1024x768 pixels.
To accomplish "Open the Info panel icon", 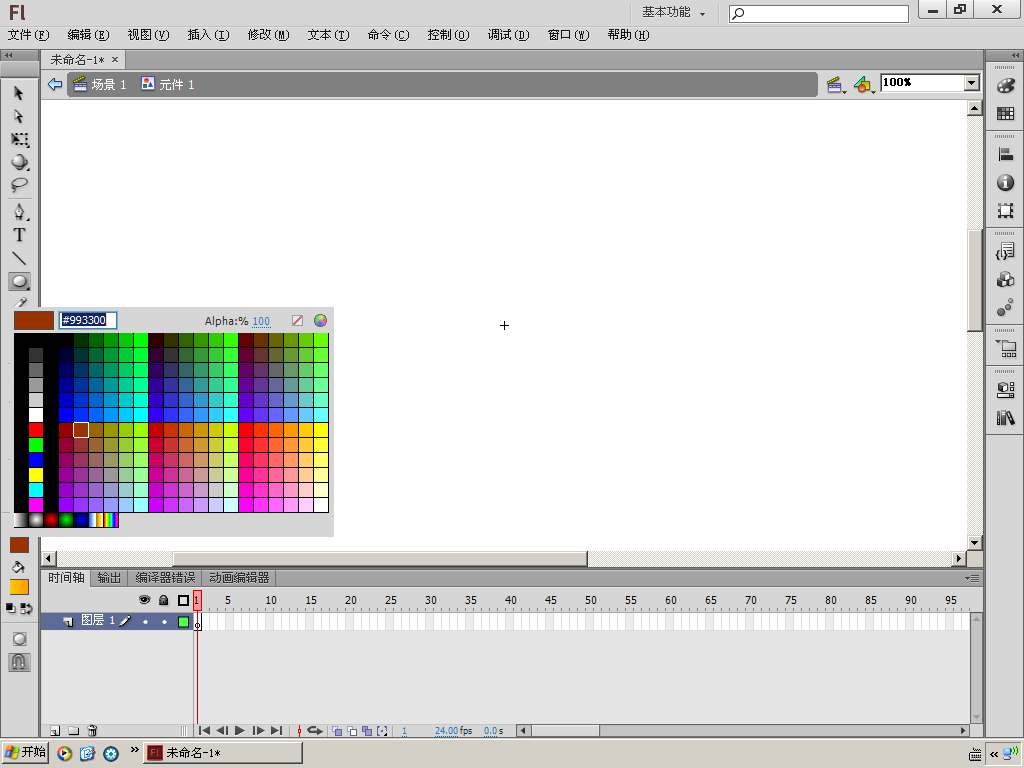I will 1006,183.
